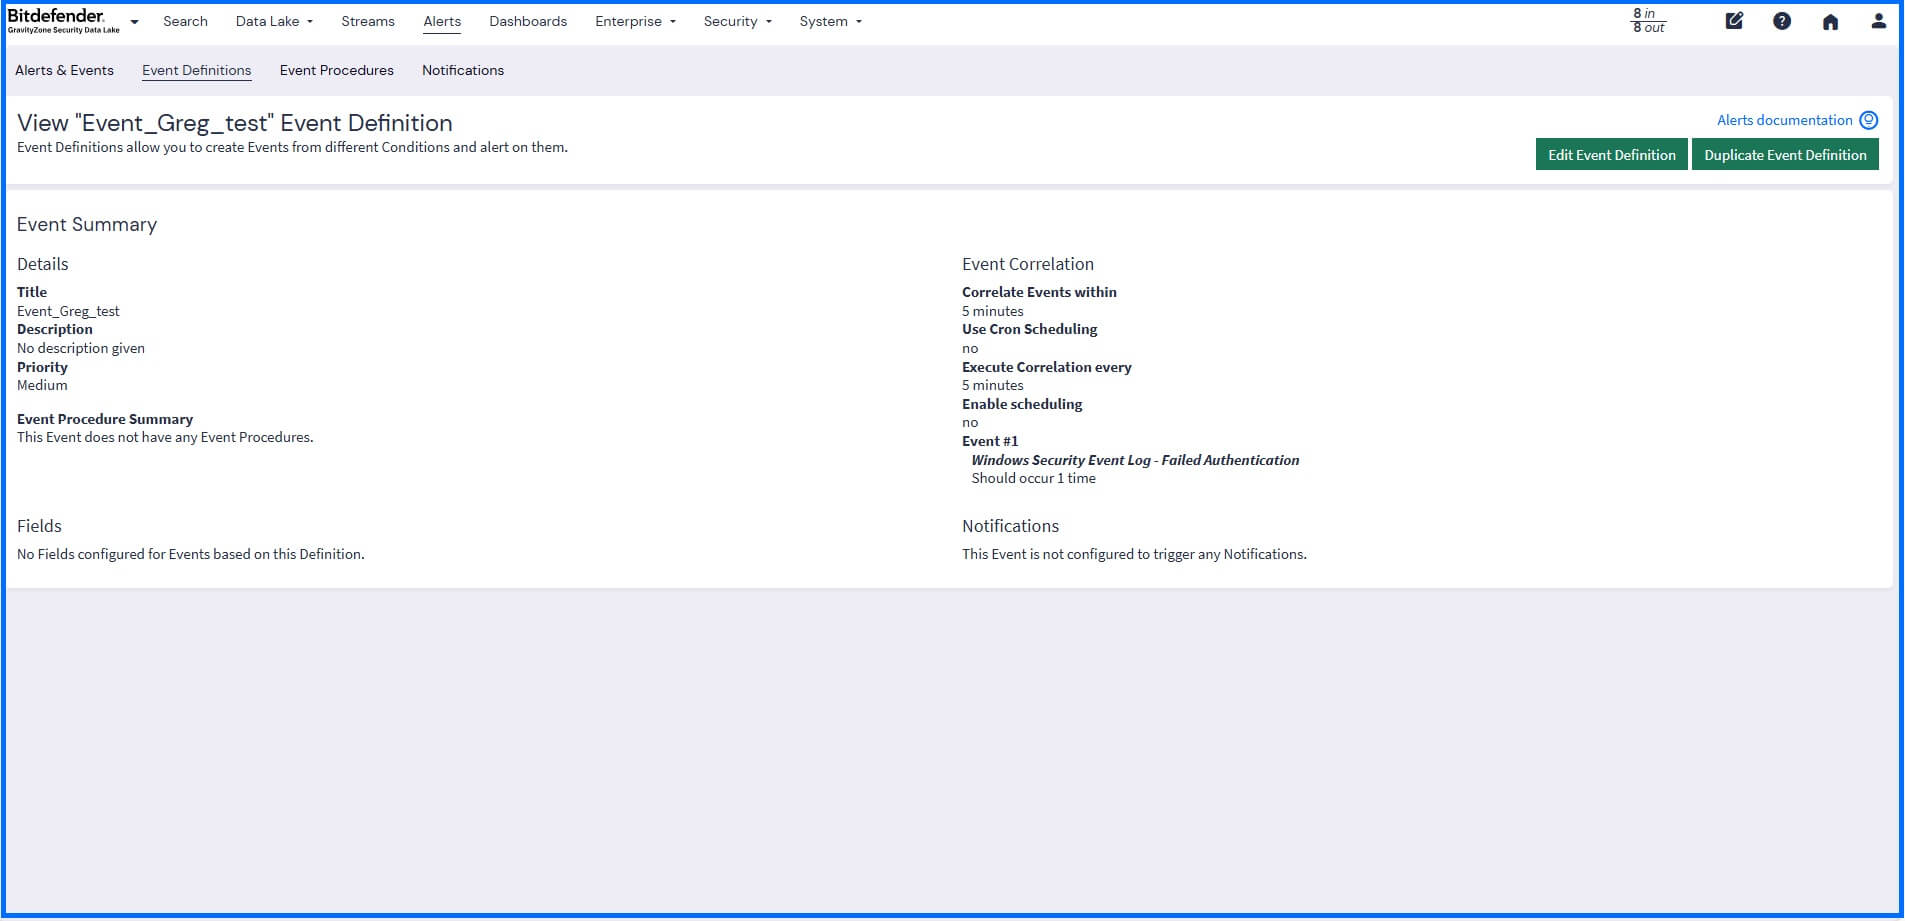1905x921 pixels.
Task: Expand the Enterprise dropdown menu
Action: (635, 21)
